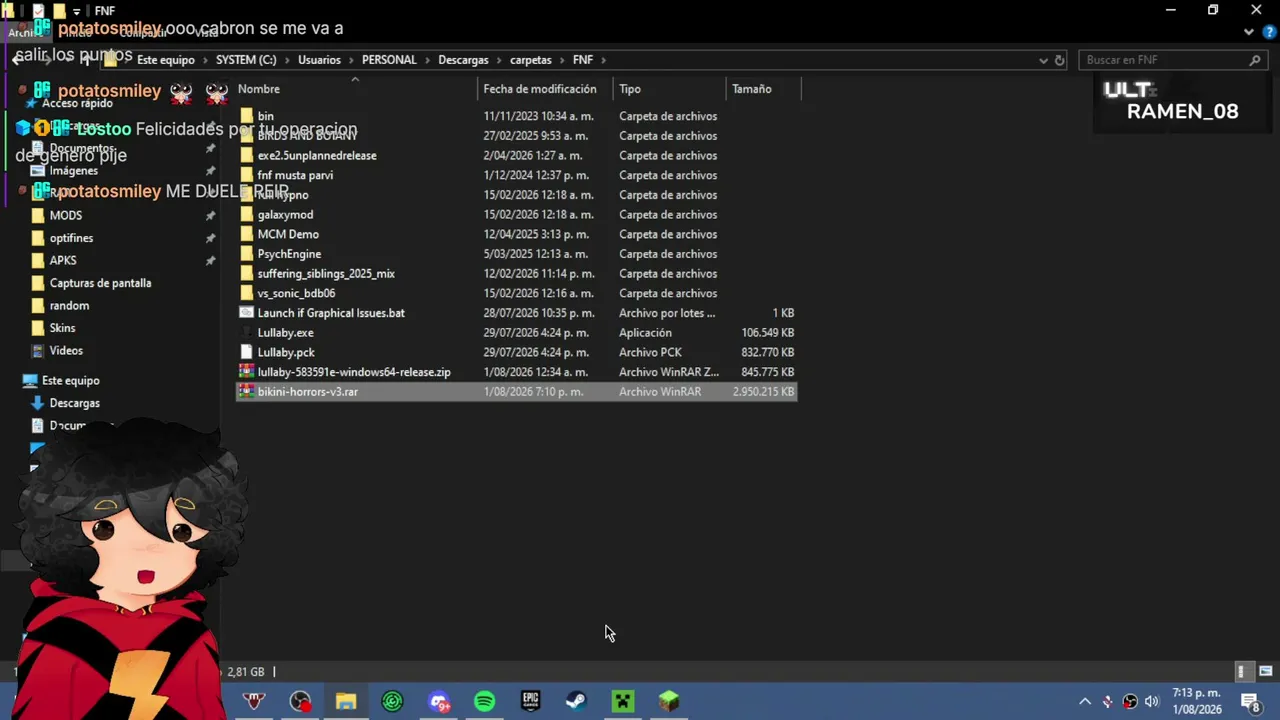Image resolution: width=1280 pixels, height=720 pixels.
Task: Open the address bar history dropdown
Action: (1044, 60)
